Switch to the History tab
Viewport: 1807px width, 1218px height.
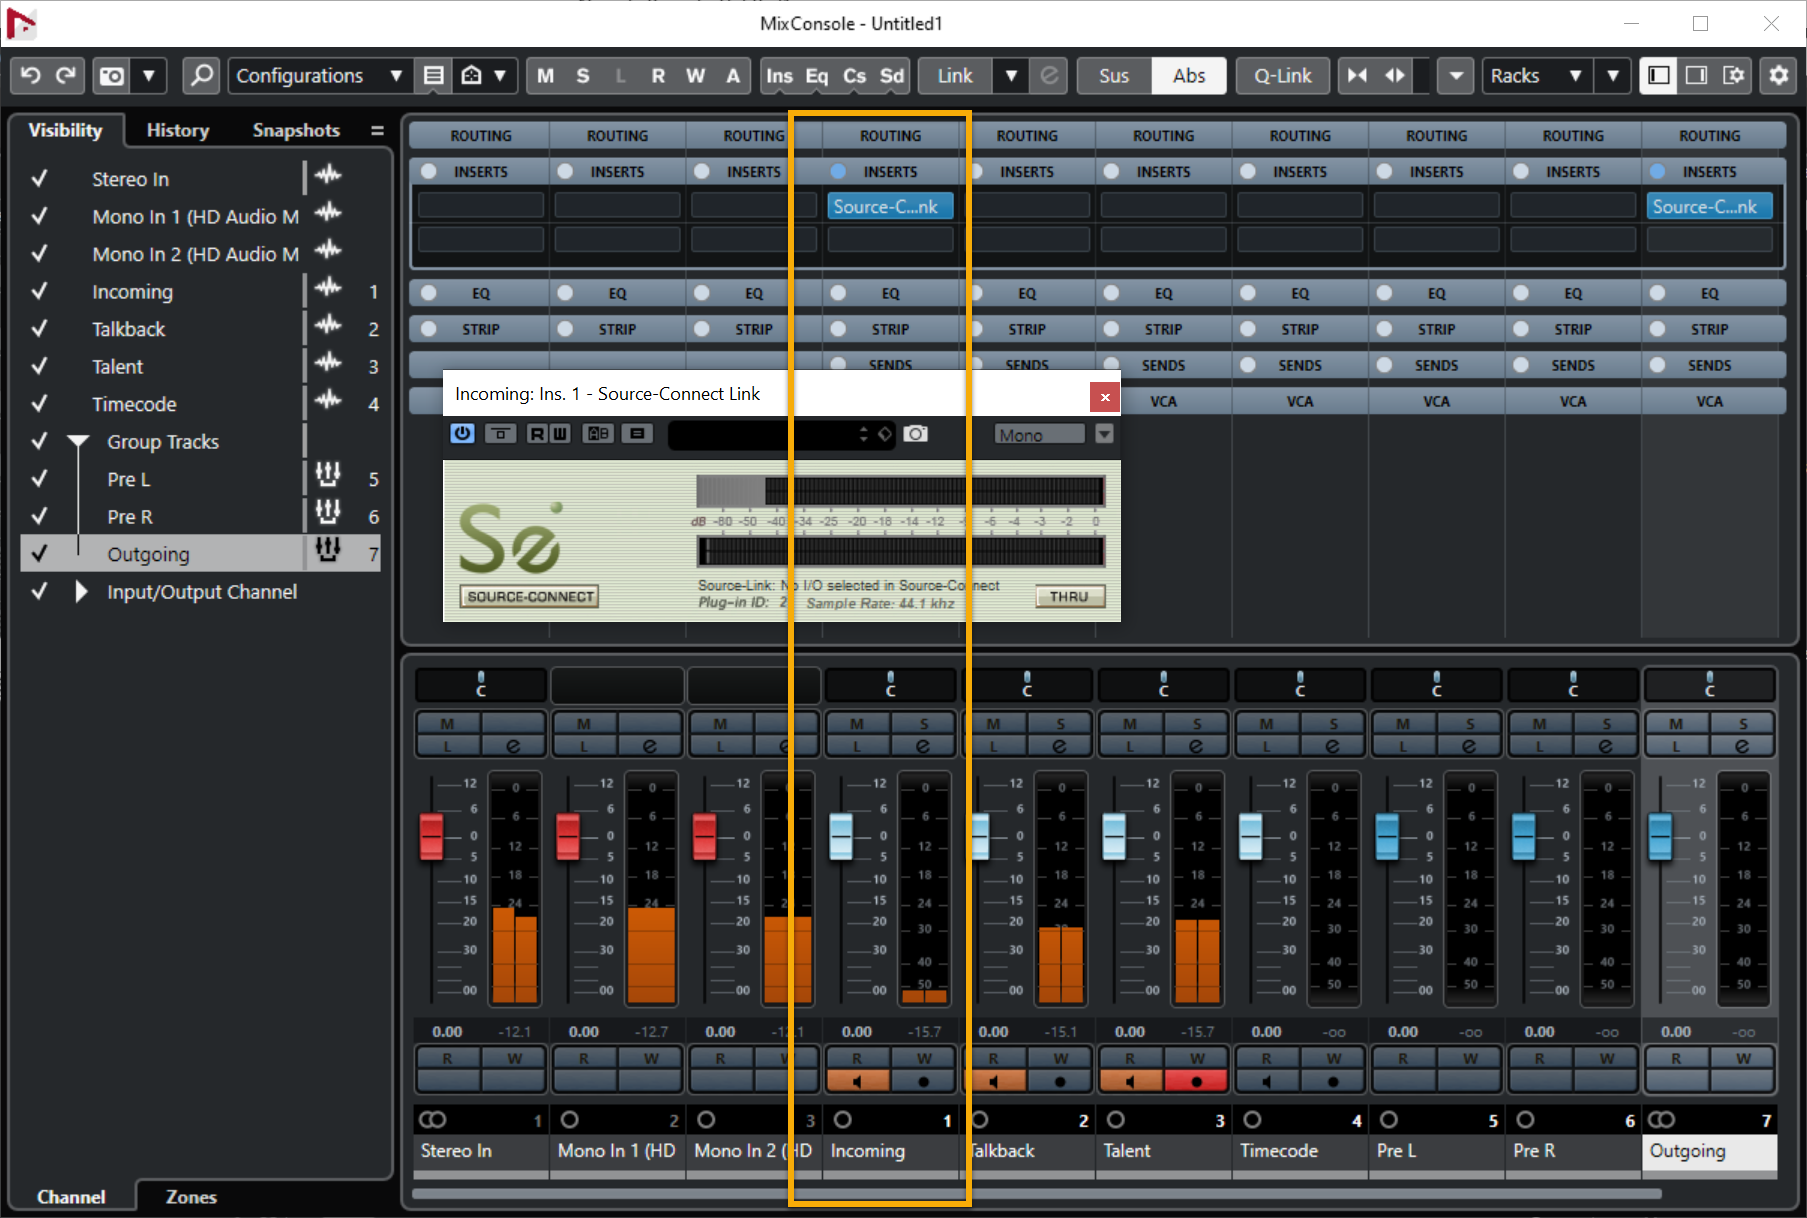[177, 130]
